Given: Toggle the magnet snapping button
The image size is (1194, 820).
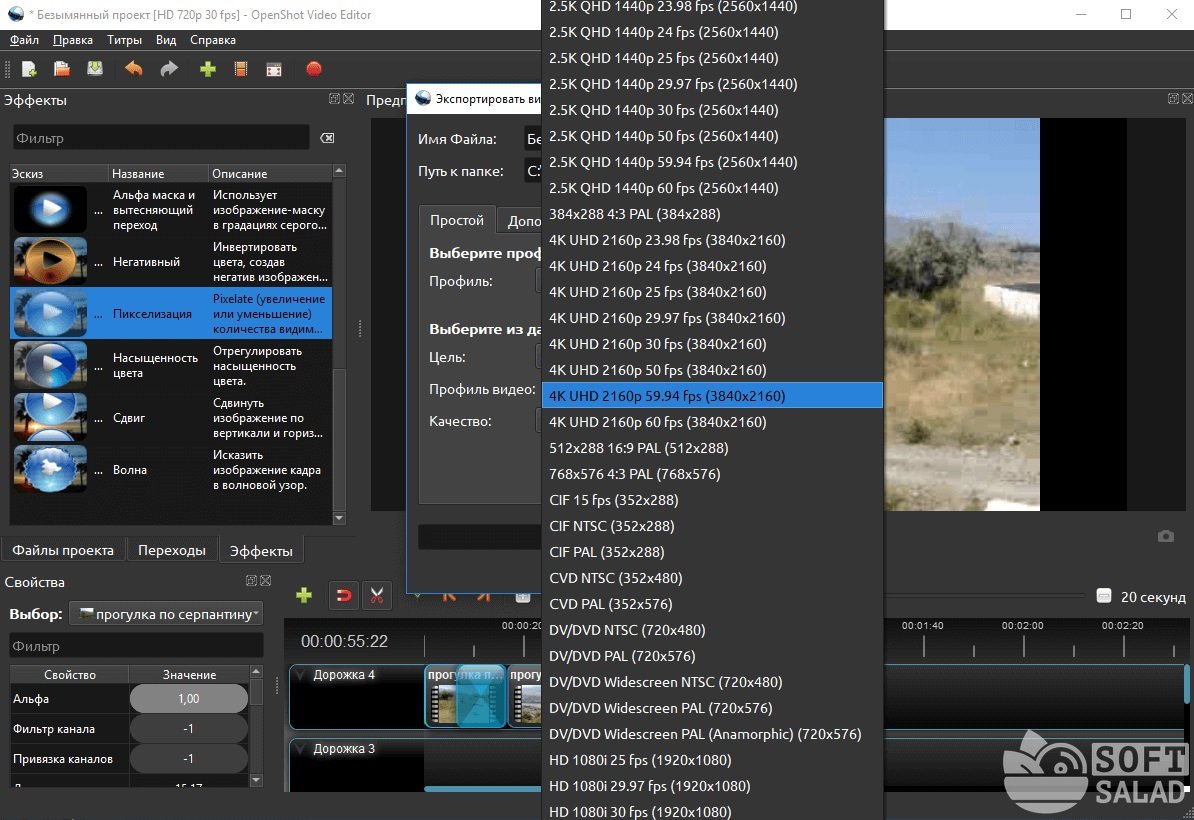Looking at the screenshot, I should [x=342, y=595].
